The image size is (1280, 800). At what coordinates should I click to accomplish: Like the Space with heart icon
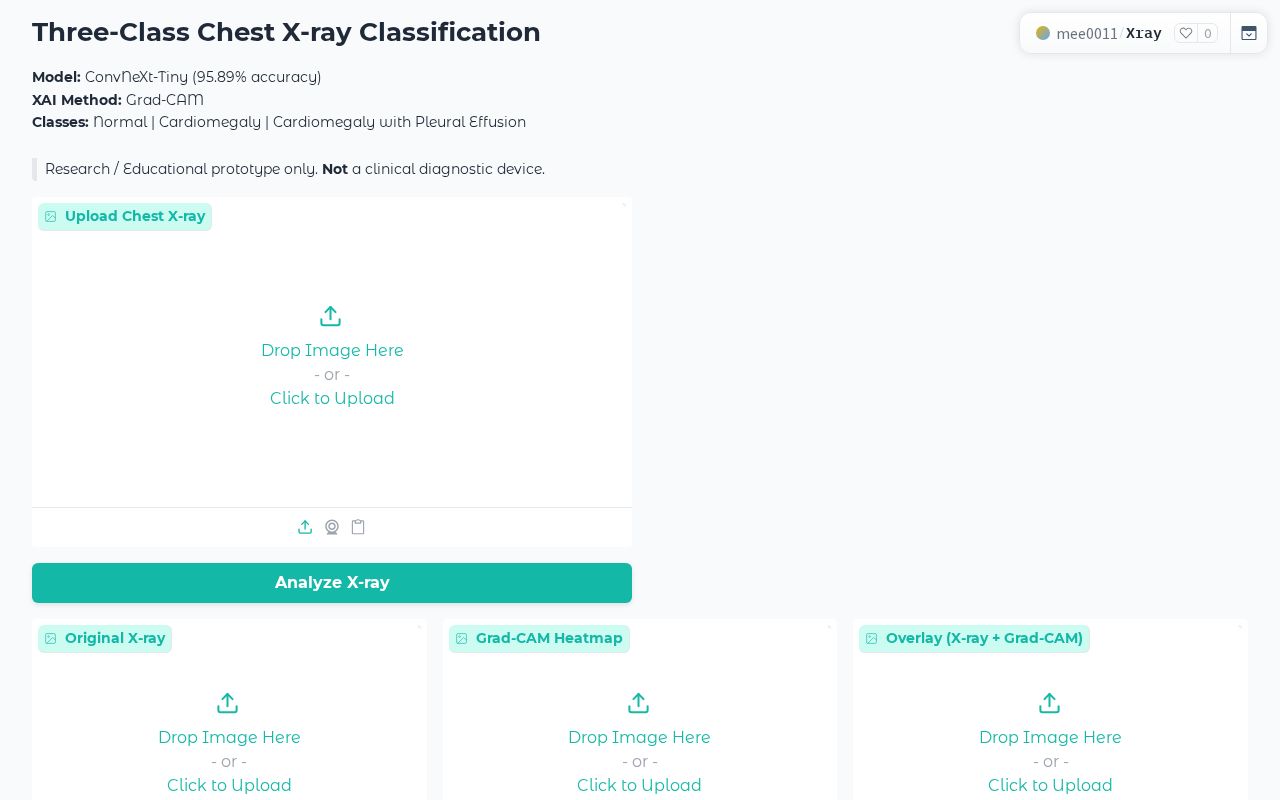click(1186, 33)
